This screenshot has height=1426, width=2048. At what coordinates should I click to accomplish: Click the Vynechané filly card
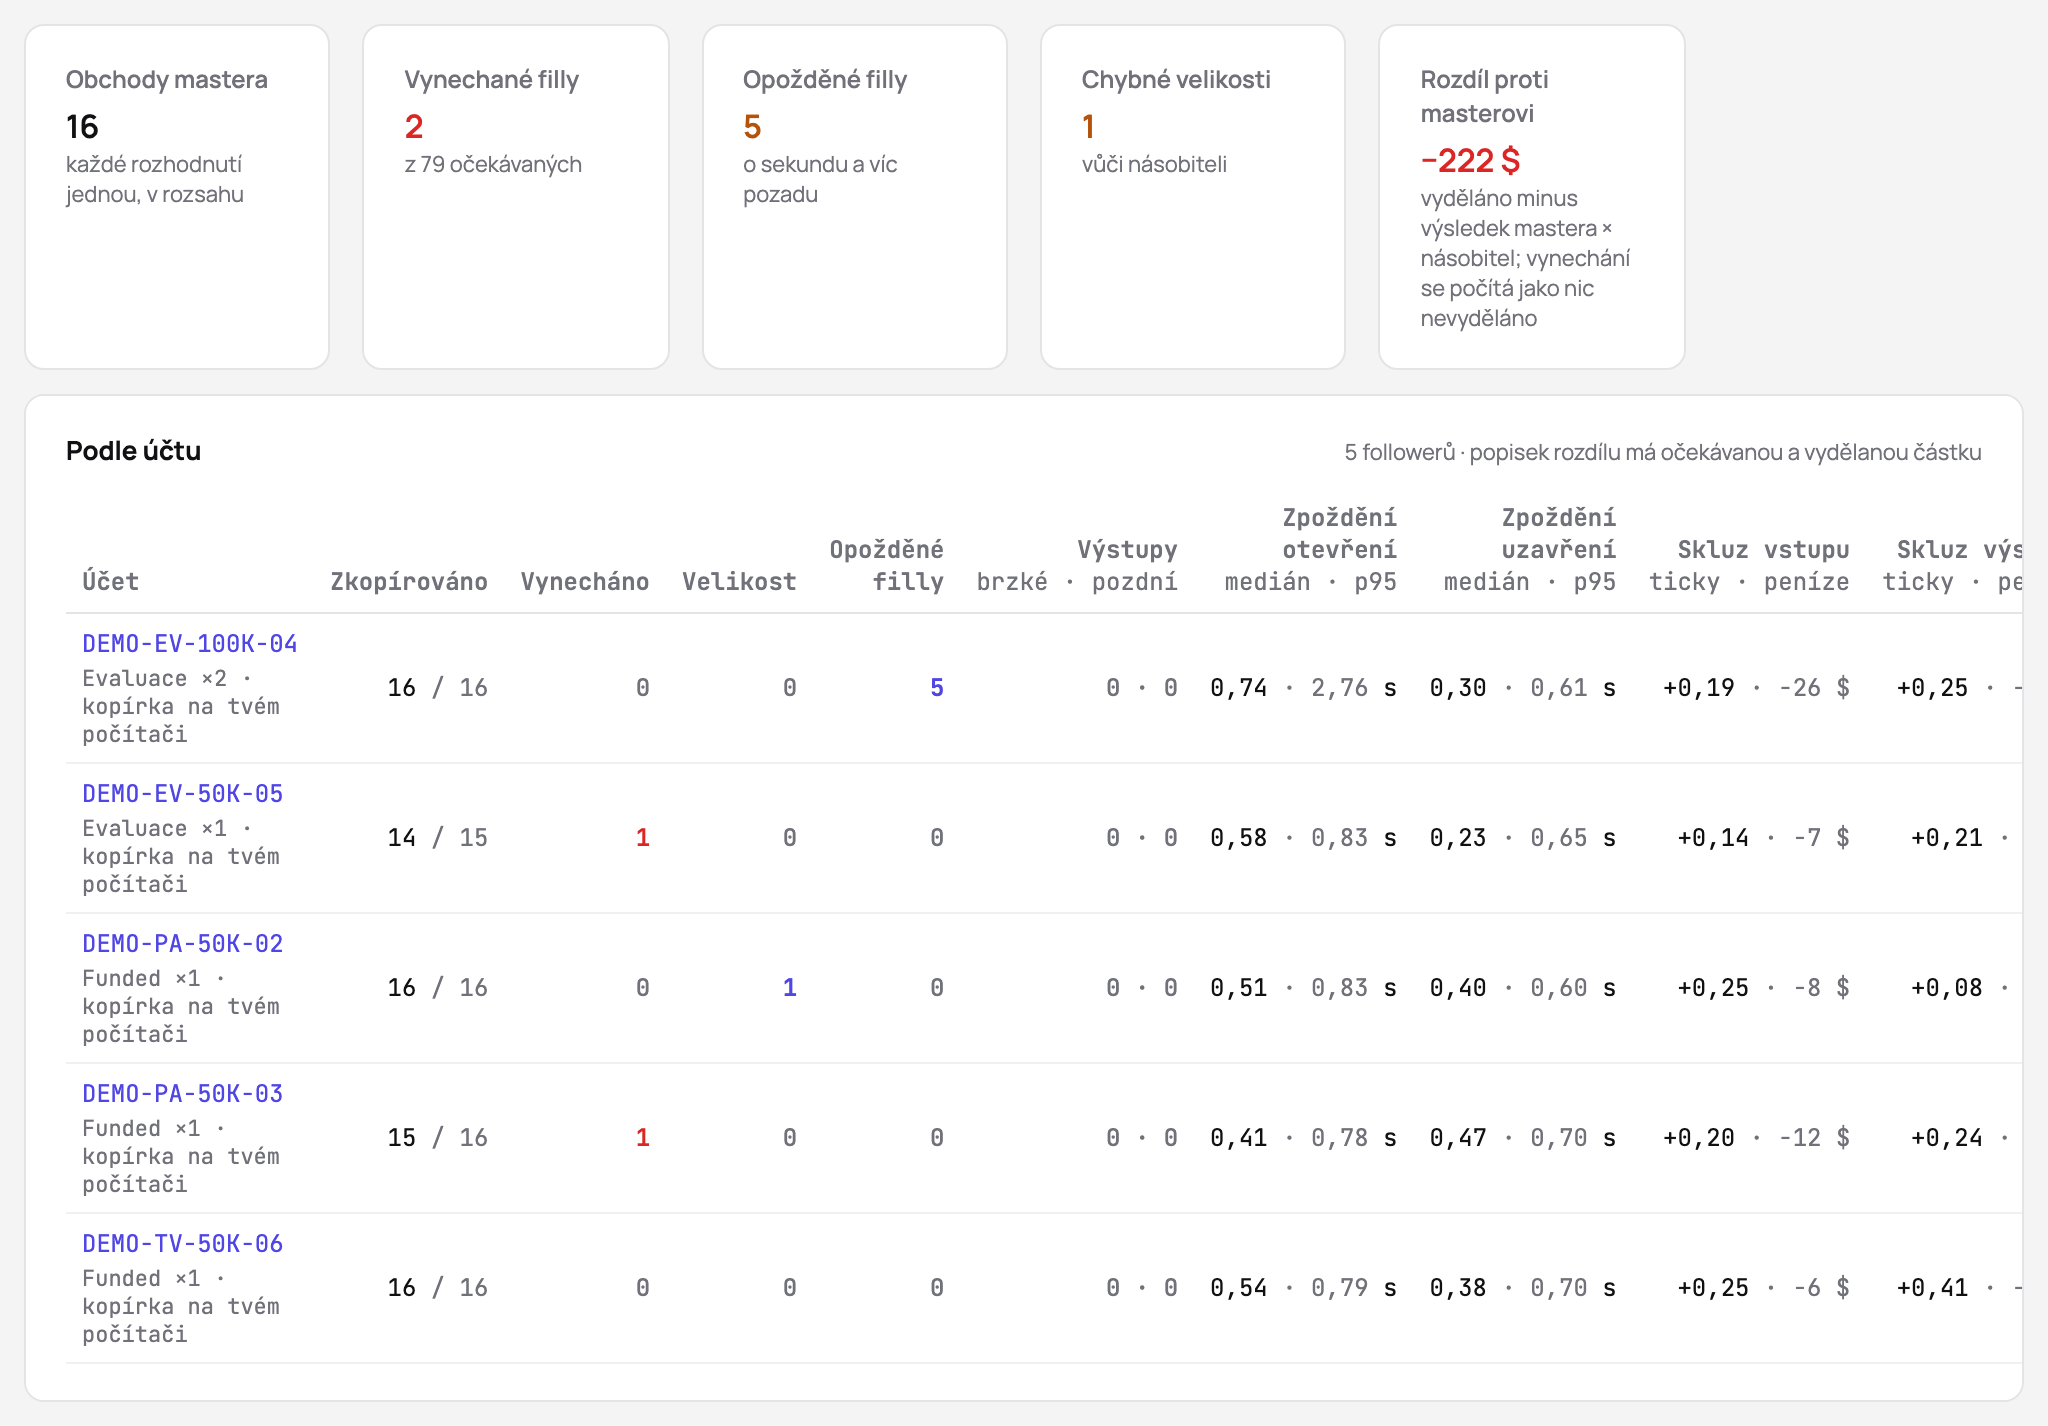point(516,197)
